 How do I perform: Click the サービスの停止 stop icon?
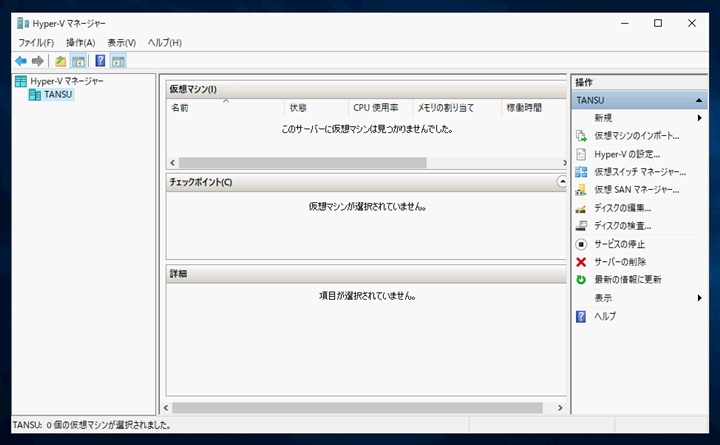tap(581, 244)
